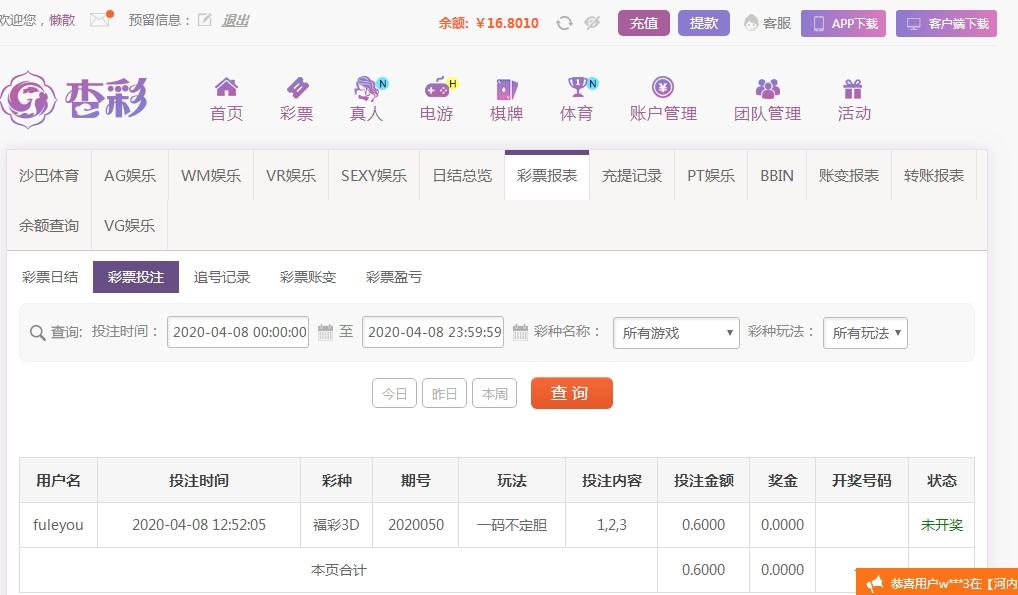1018x595 pixels.
Task: Switch to 日结总览 tab
Action: coord(462,175)
